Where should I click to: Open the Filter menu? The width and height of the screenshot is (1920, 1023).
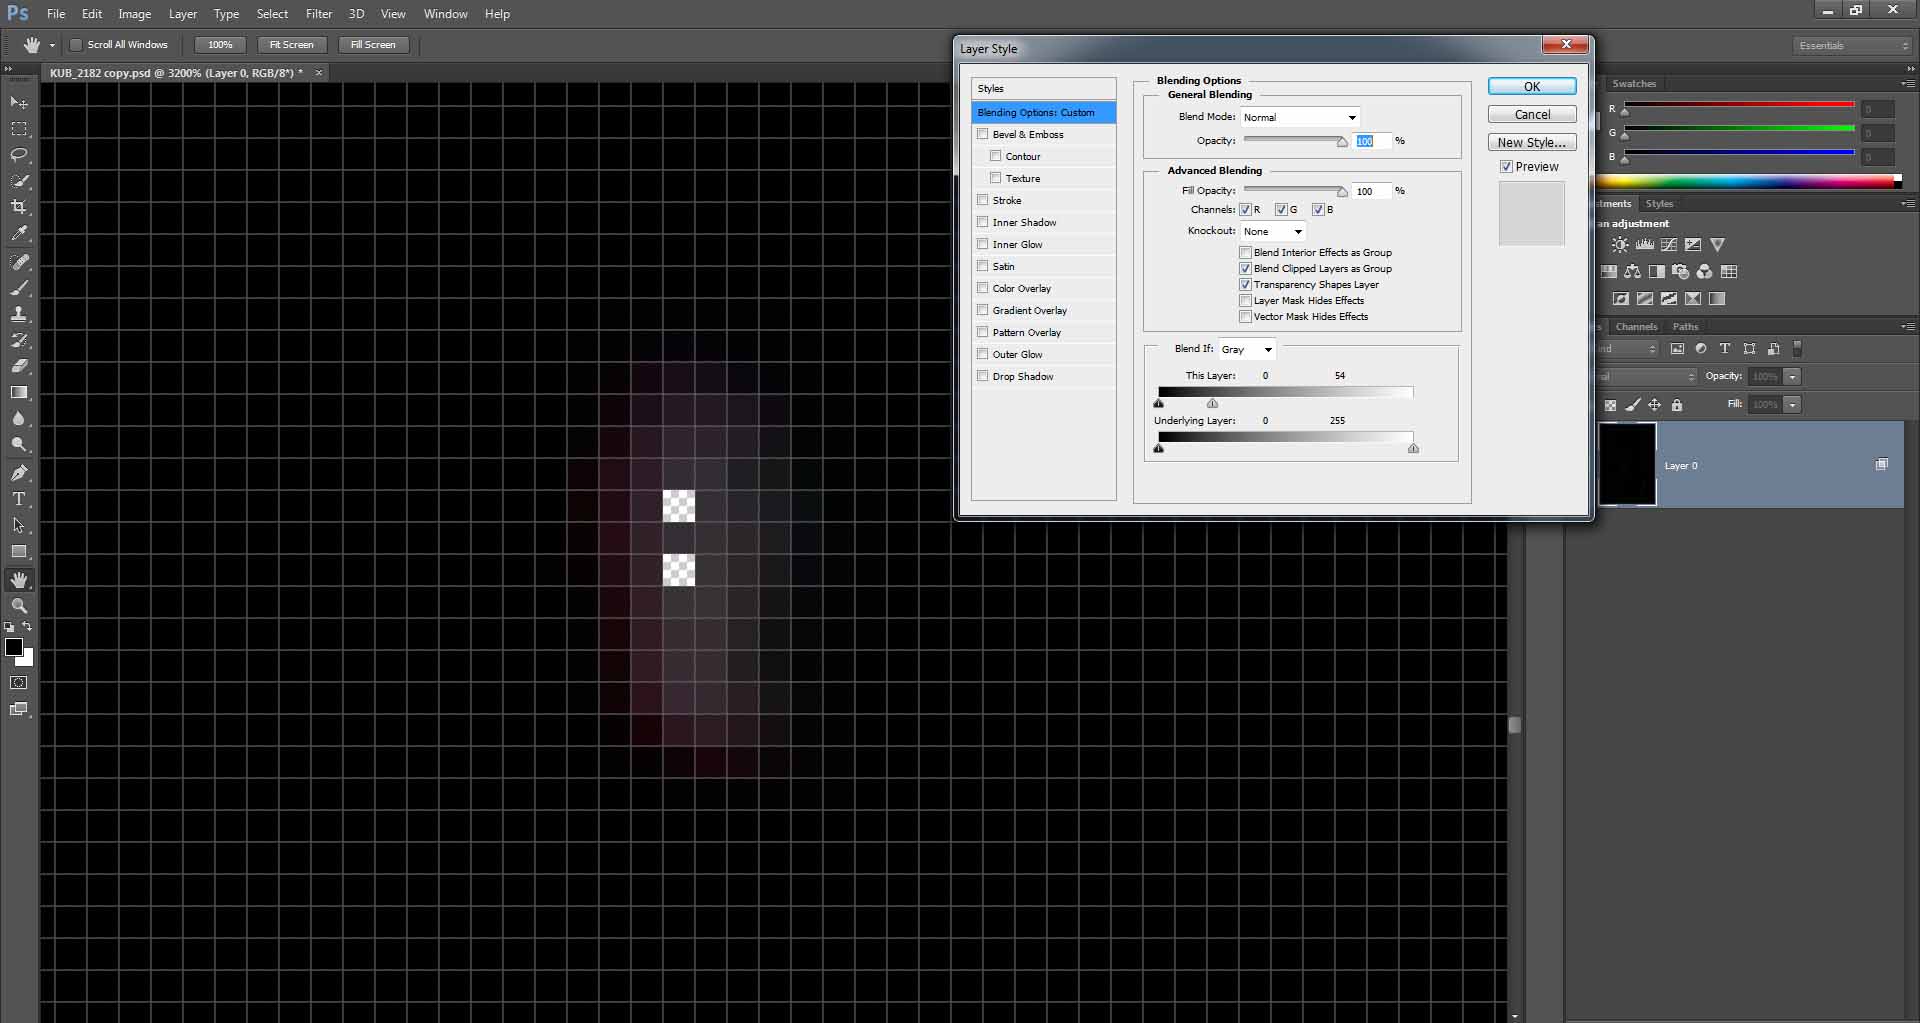[319, 14]
